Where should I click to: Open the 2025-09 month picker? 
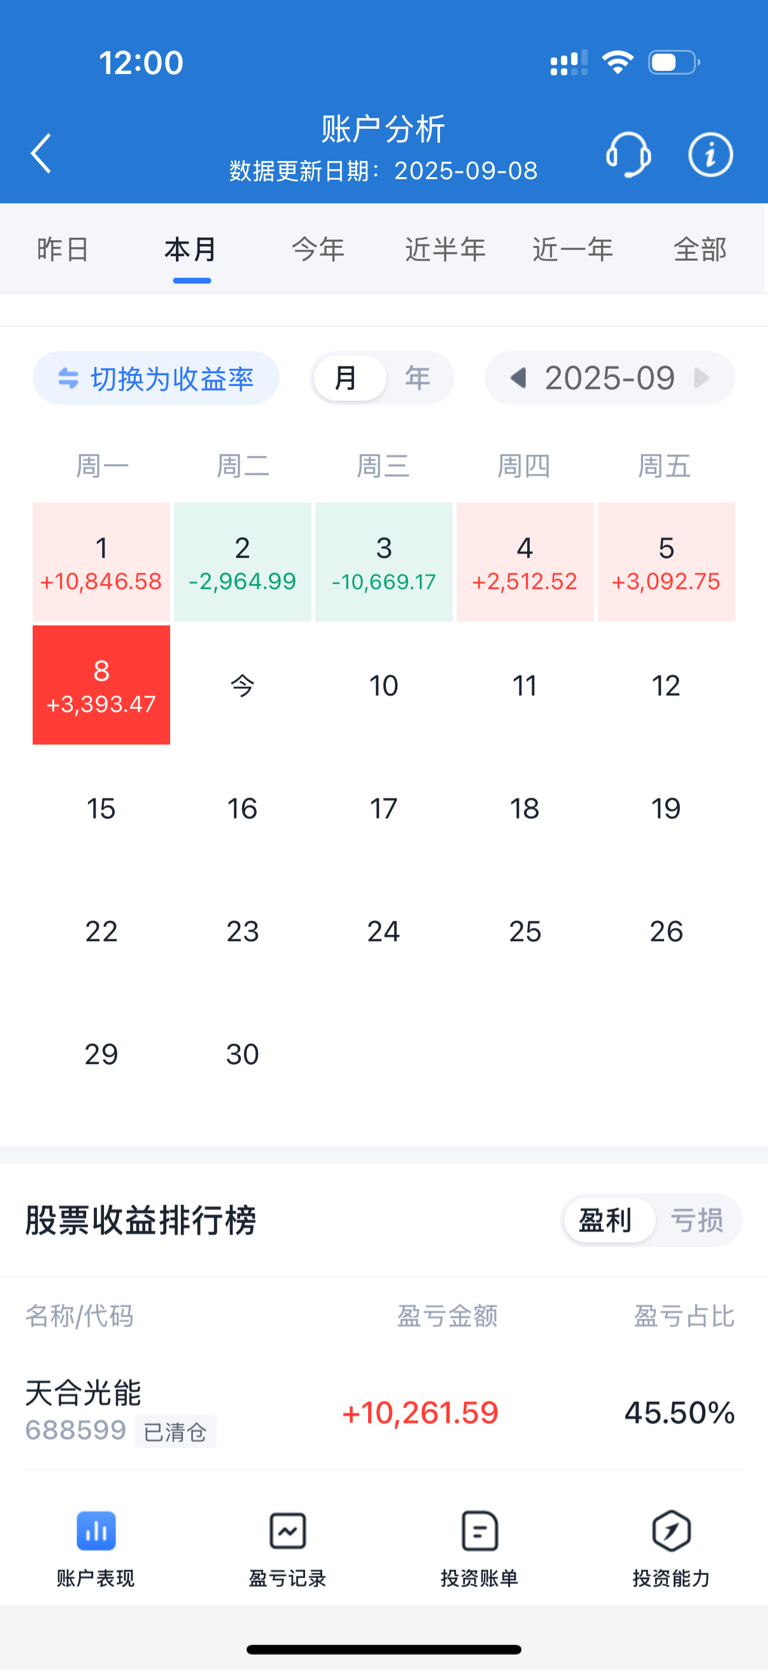(609, 378)
